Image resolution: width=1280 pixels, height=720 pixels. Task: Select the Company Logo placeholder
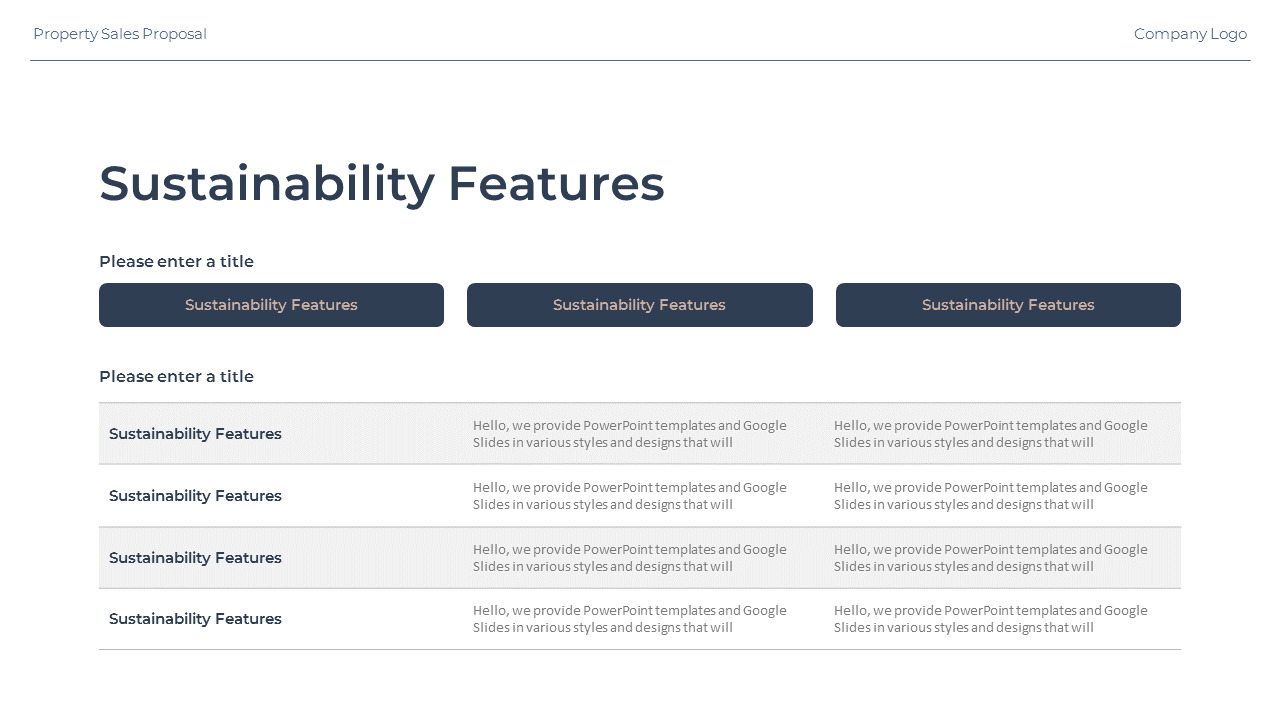click(1190, 34)
